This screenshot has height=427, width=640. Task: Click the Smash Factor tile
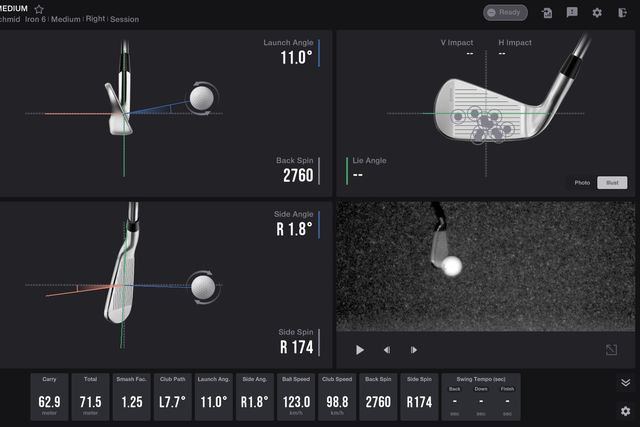pos(131,397)
